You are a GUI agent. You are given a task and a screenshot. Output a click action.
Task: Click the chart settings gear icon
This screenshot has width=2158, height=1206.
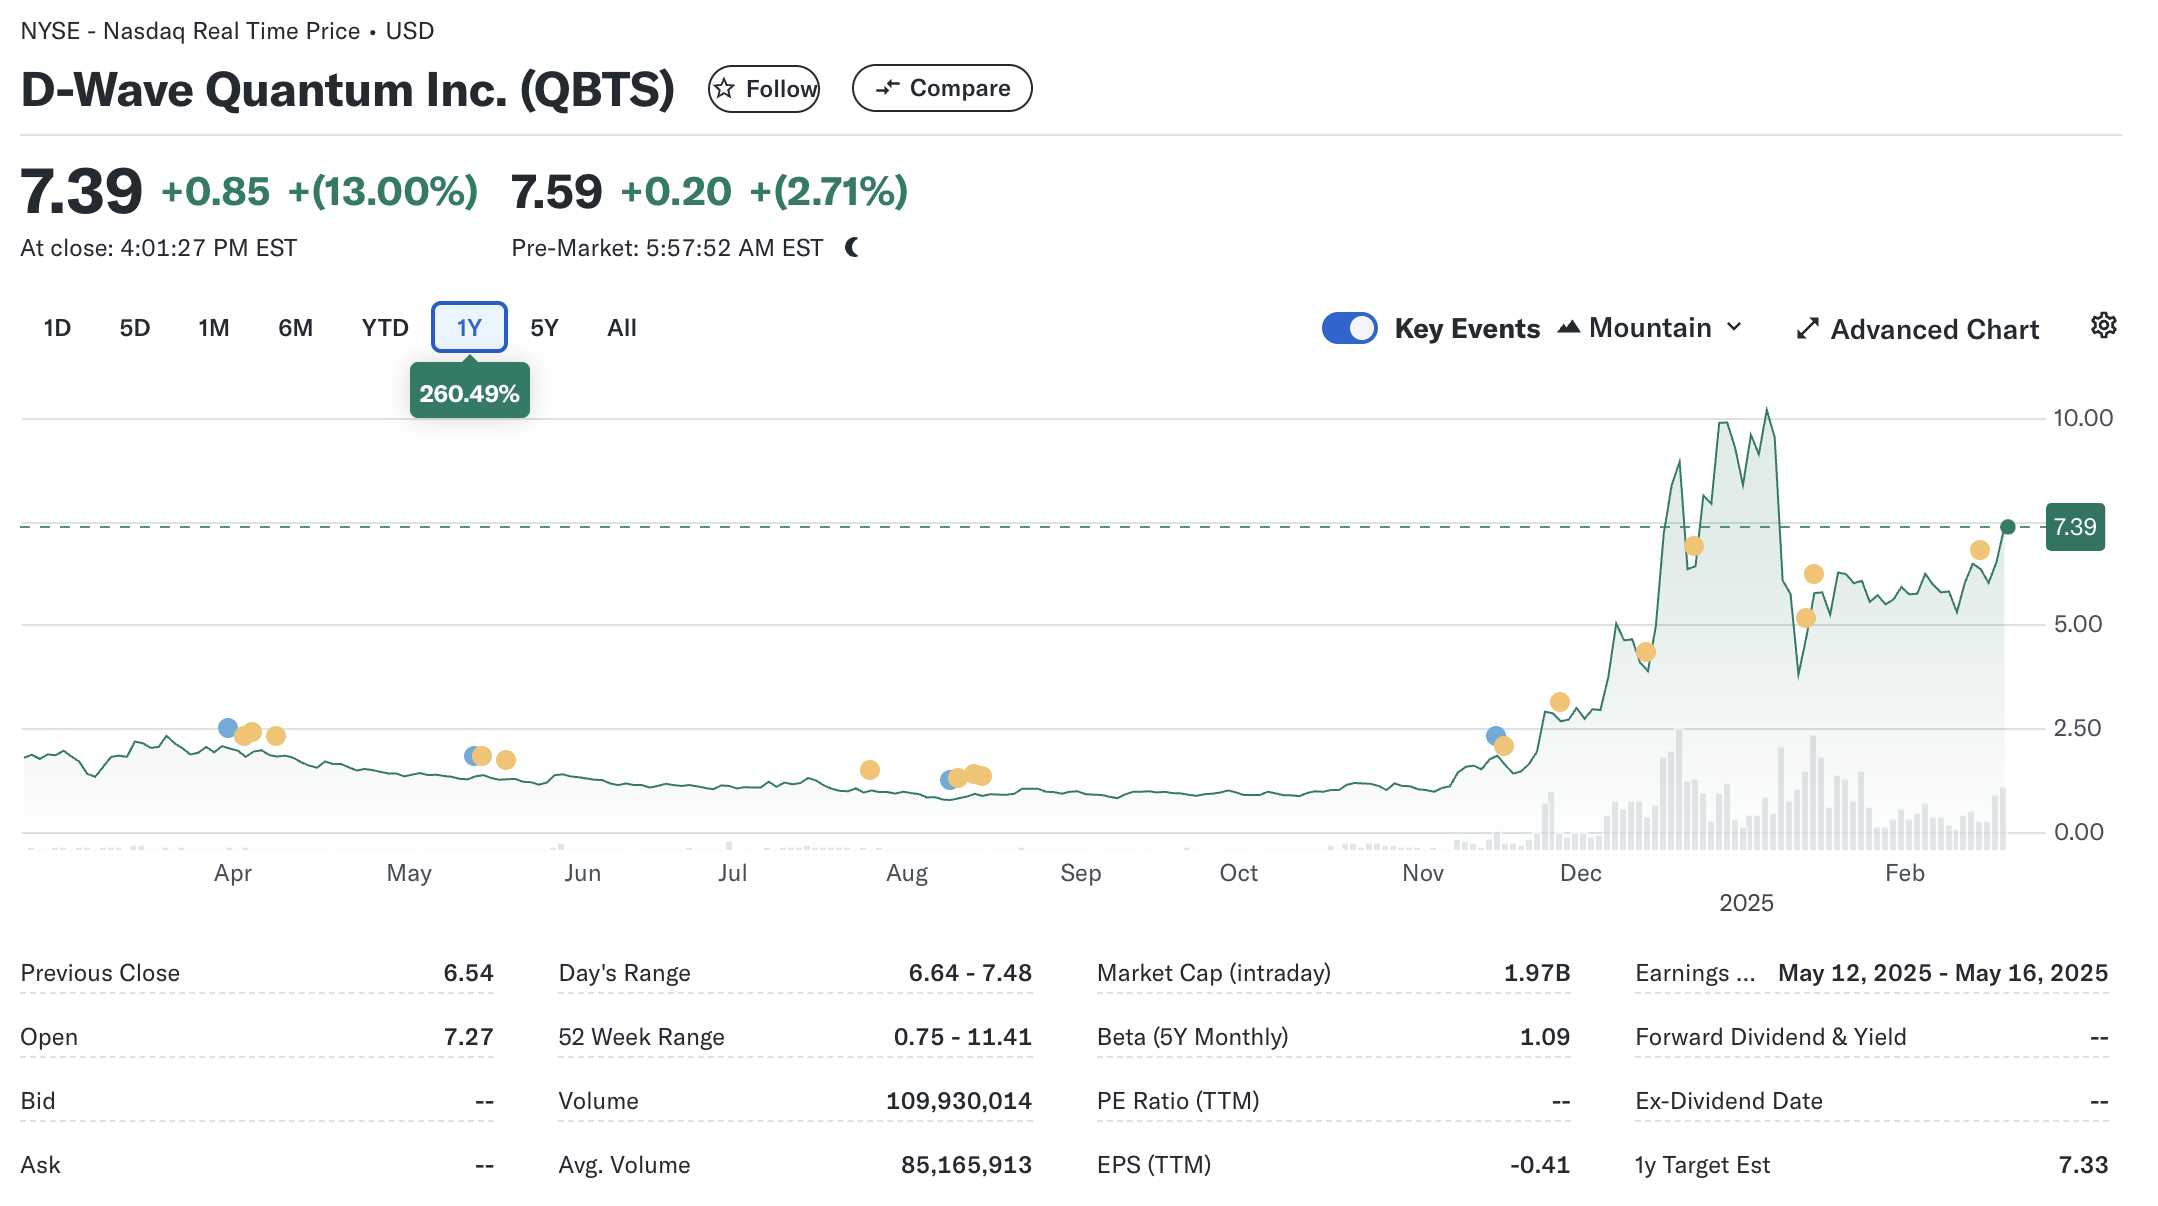(x=2103, y=326)
